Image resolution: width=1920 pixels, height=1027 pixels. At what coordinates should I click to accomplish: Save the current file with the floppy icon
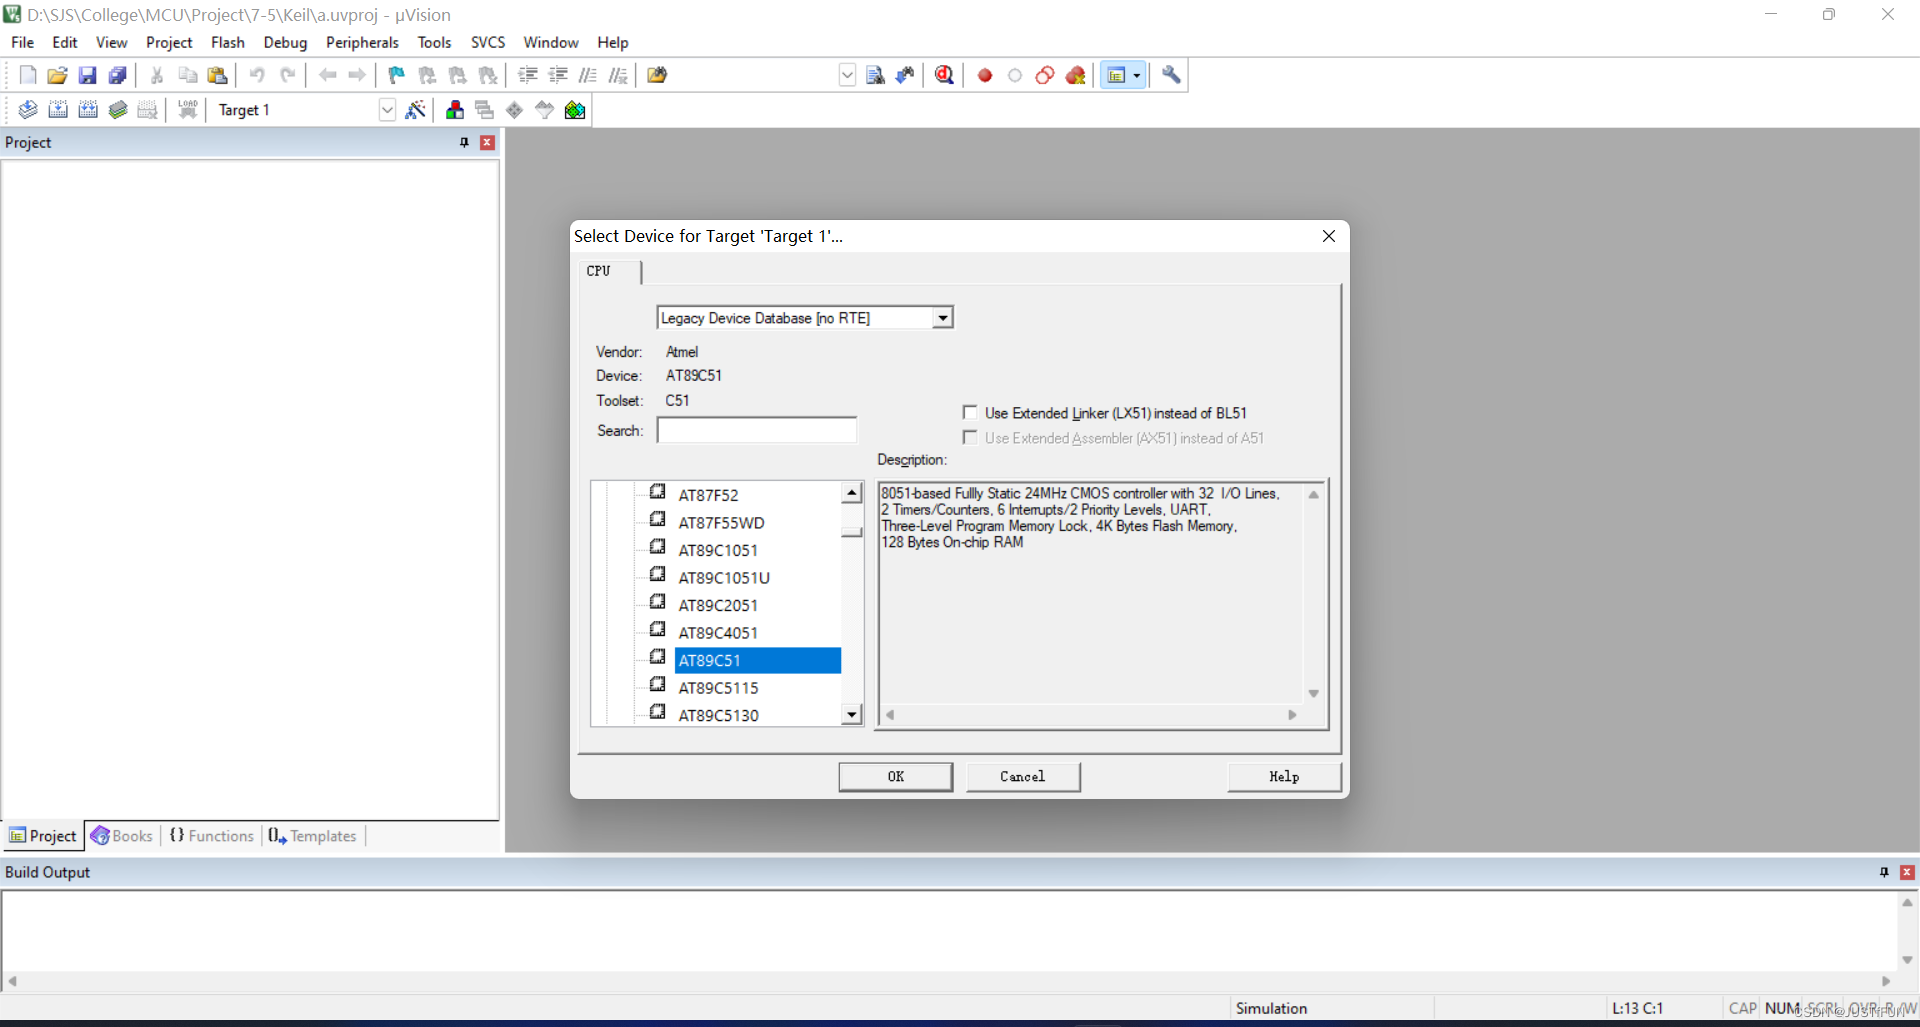pos(88,75)
